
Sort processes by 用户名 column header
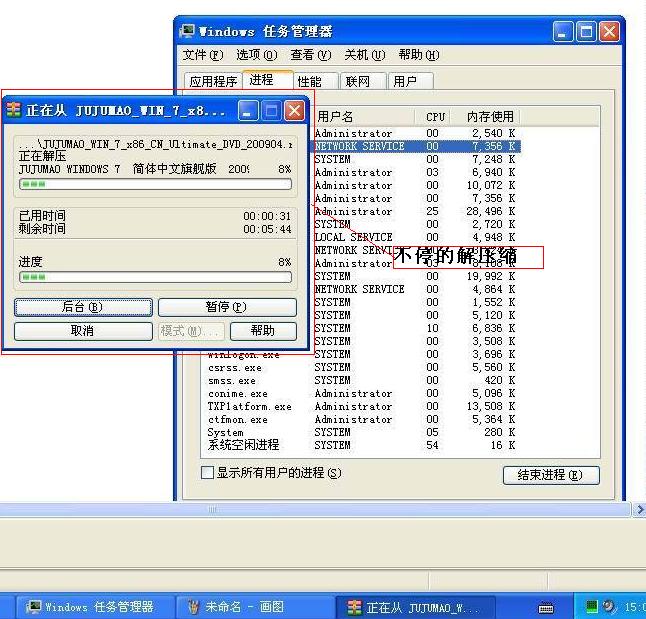[x=363, y=117]
